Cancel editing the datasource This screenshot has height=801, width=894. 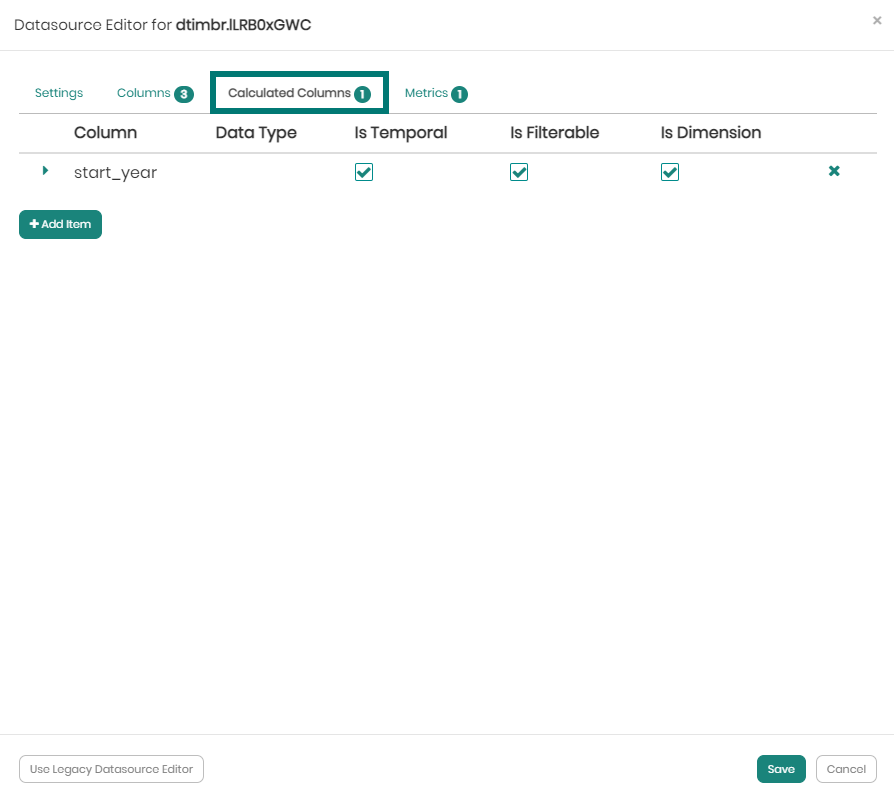(x=846, y=769)
